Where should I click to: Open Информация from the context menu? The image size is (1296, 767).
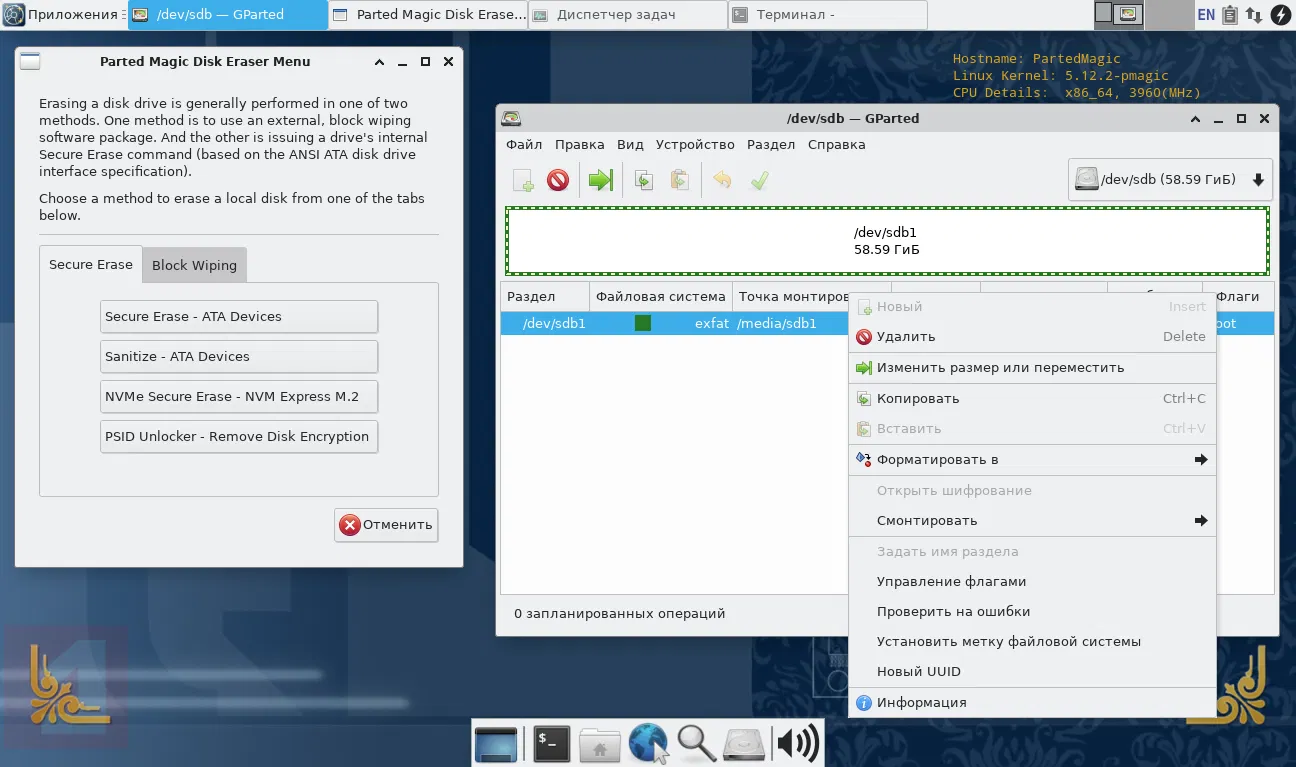[1032, 703]
